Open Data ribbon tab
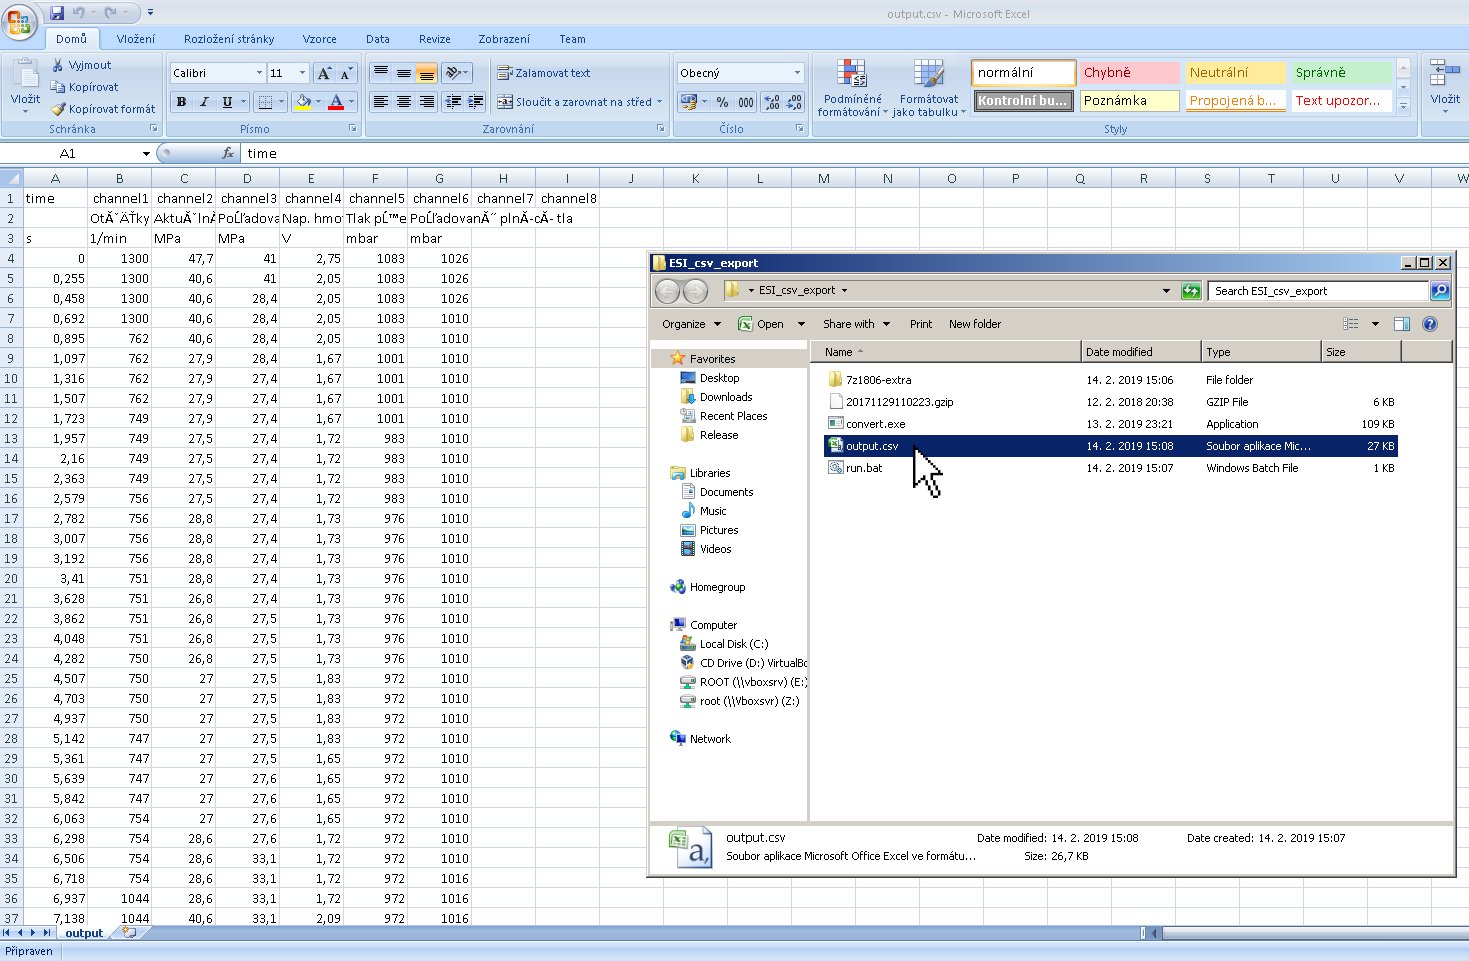This screenshot has width=1469, height=961. [x=378, y=39]
